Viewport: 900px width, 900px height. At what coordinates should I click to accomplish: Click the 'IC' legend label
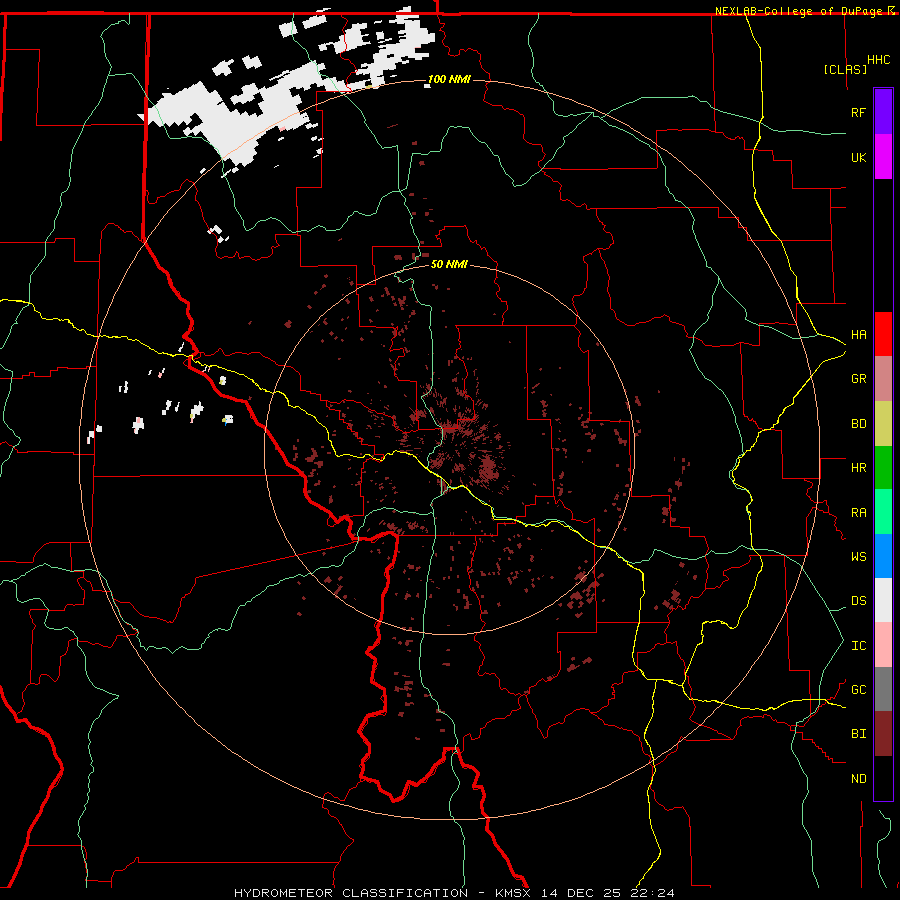858,646
